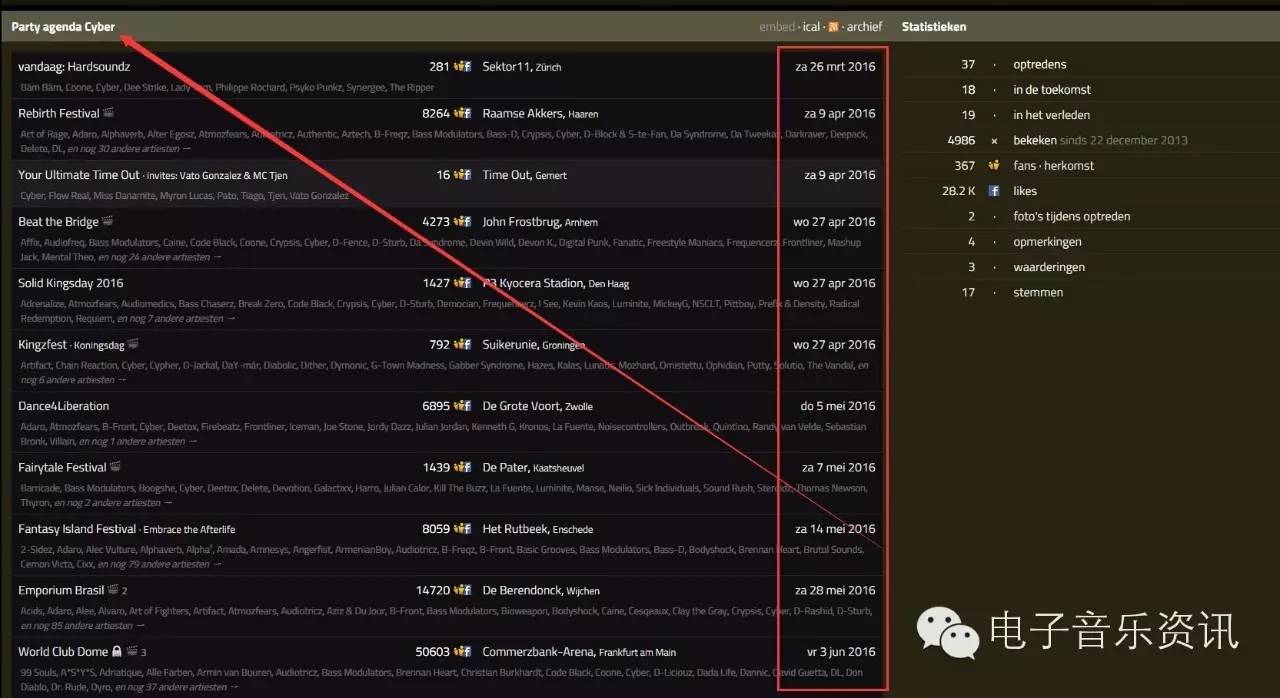
Task: Click the visitors icon next to 50603
Action: (462, 652)
